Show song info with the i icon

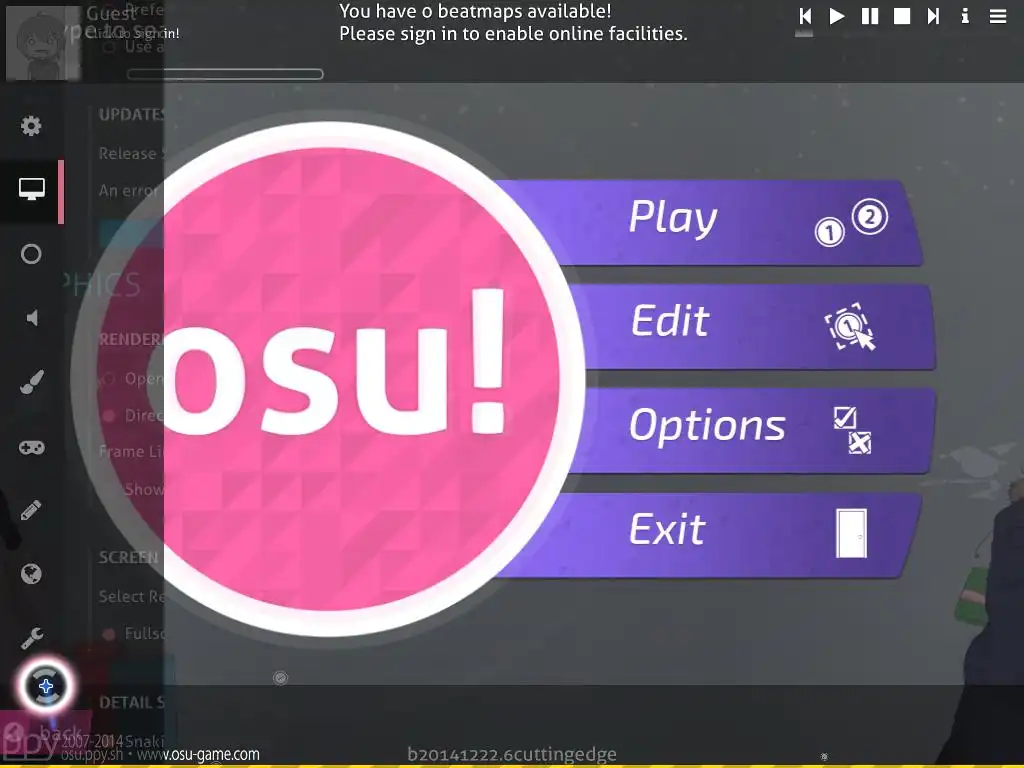pos(965,16)
